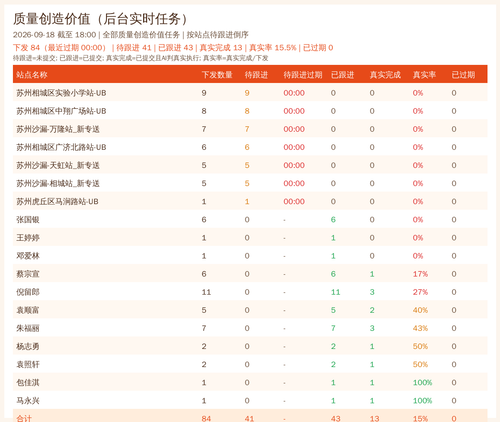Click the name 张国银
500x422 pixels.
coord(28,219)
